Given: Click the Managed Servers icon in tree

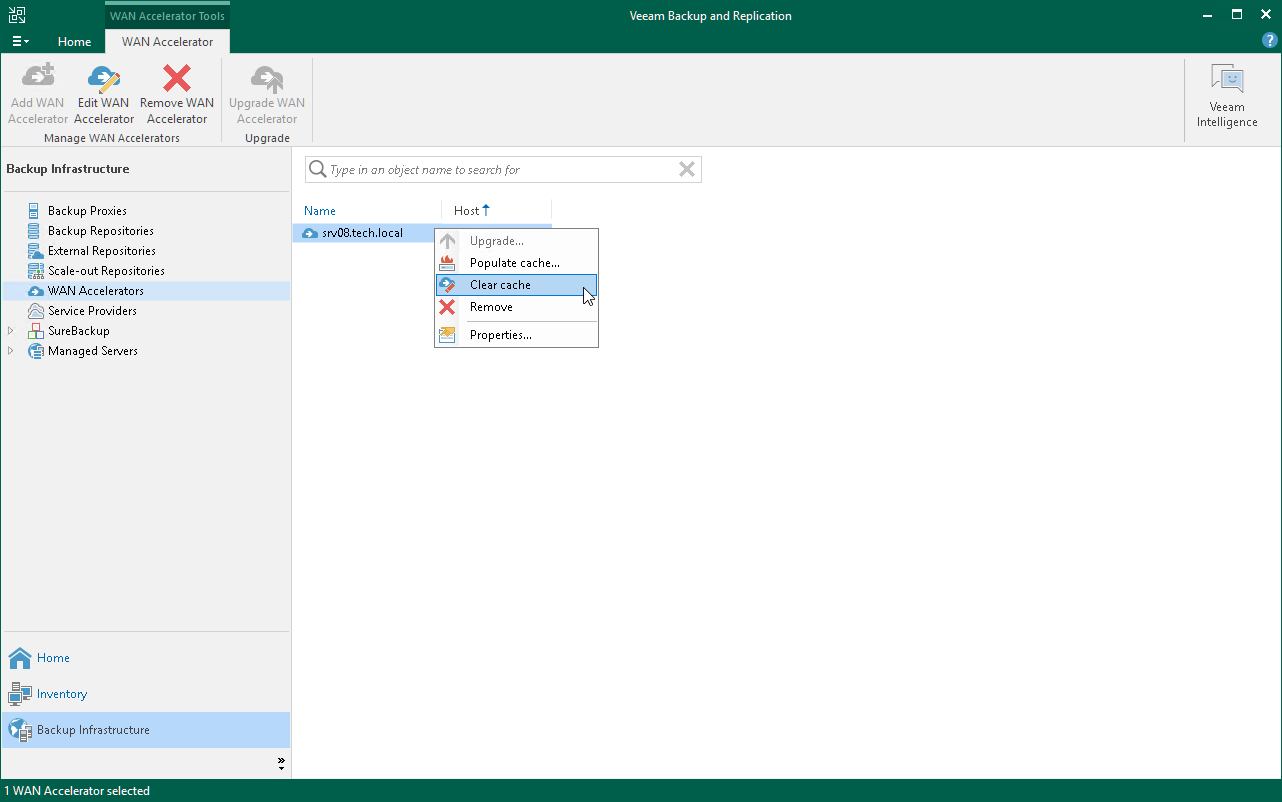Looking at the screenshot, I should (36, 351).
